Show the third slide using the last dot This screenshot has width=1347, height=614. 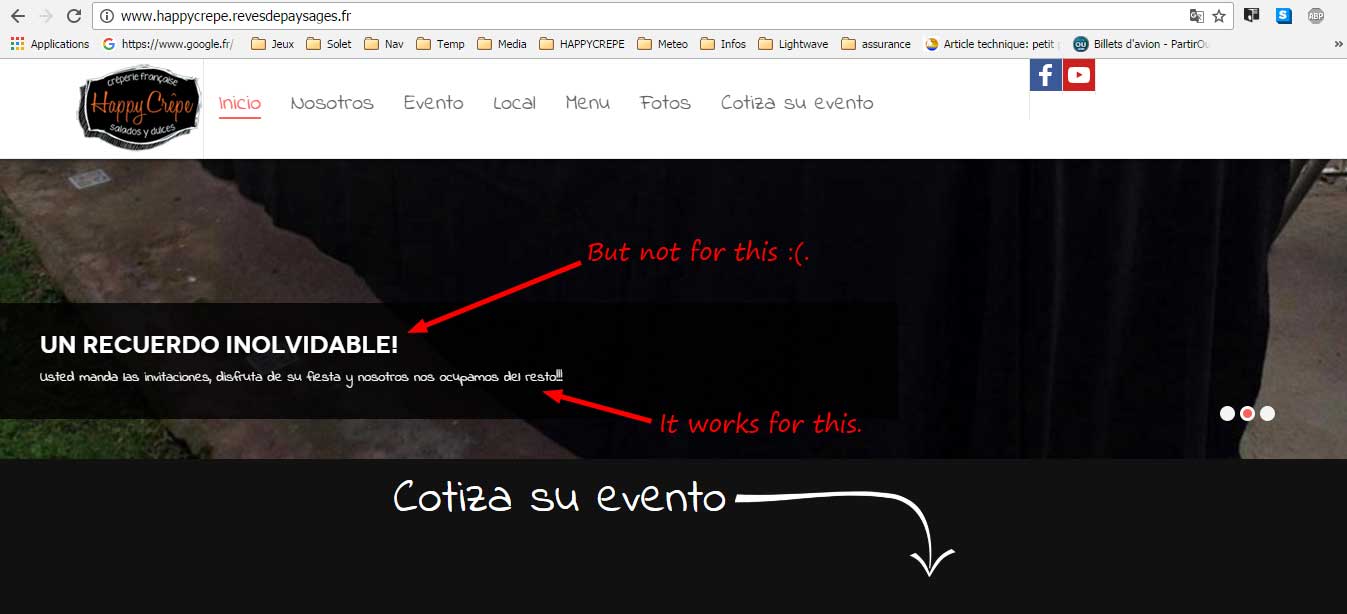[1267, 413]
